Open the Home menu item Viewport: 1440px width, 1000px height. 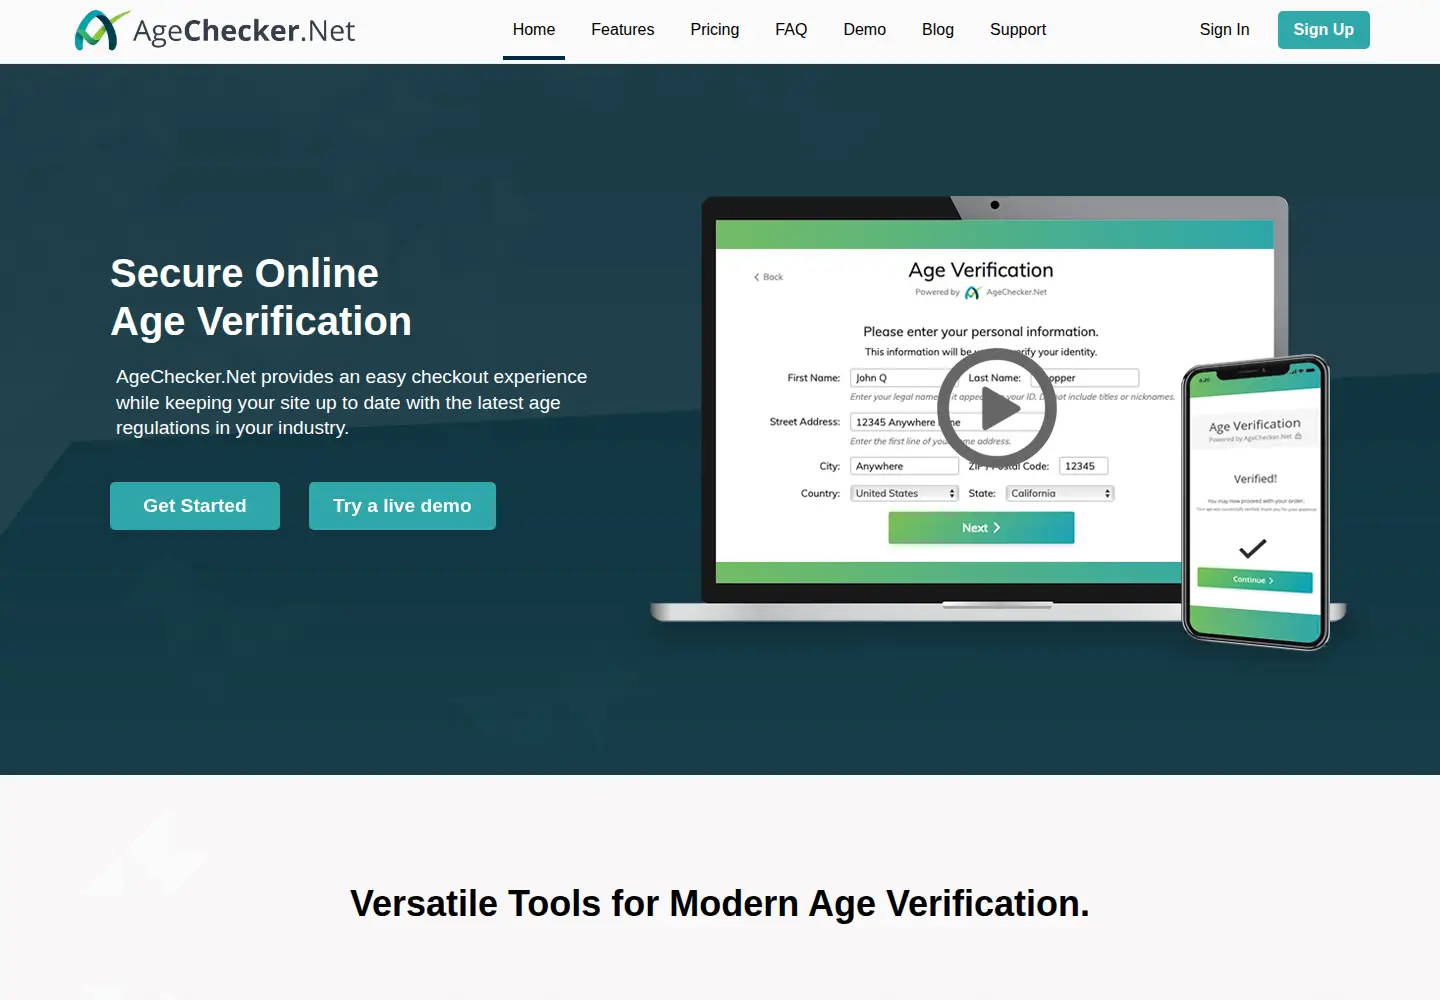coord(534,30)
